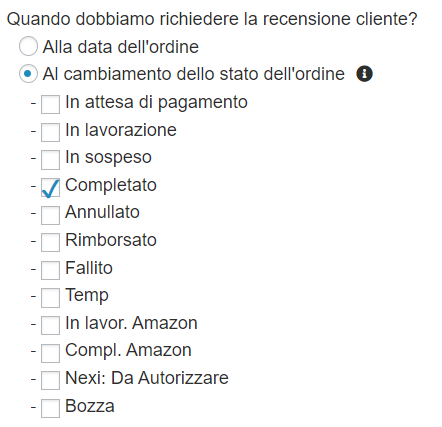This screenshot has width=442, height=427.
Task: Click the "Alla data dell'ordine" label text
Action: [x=121, y=47]
